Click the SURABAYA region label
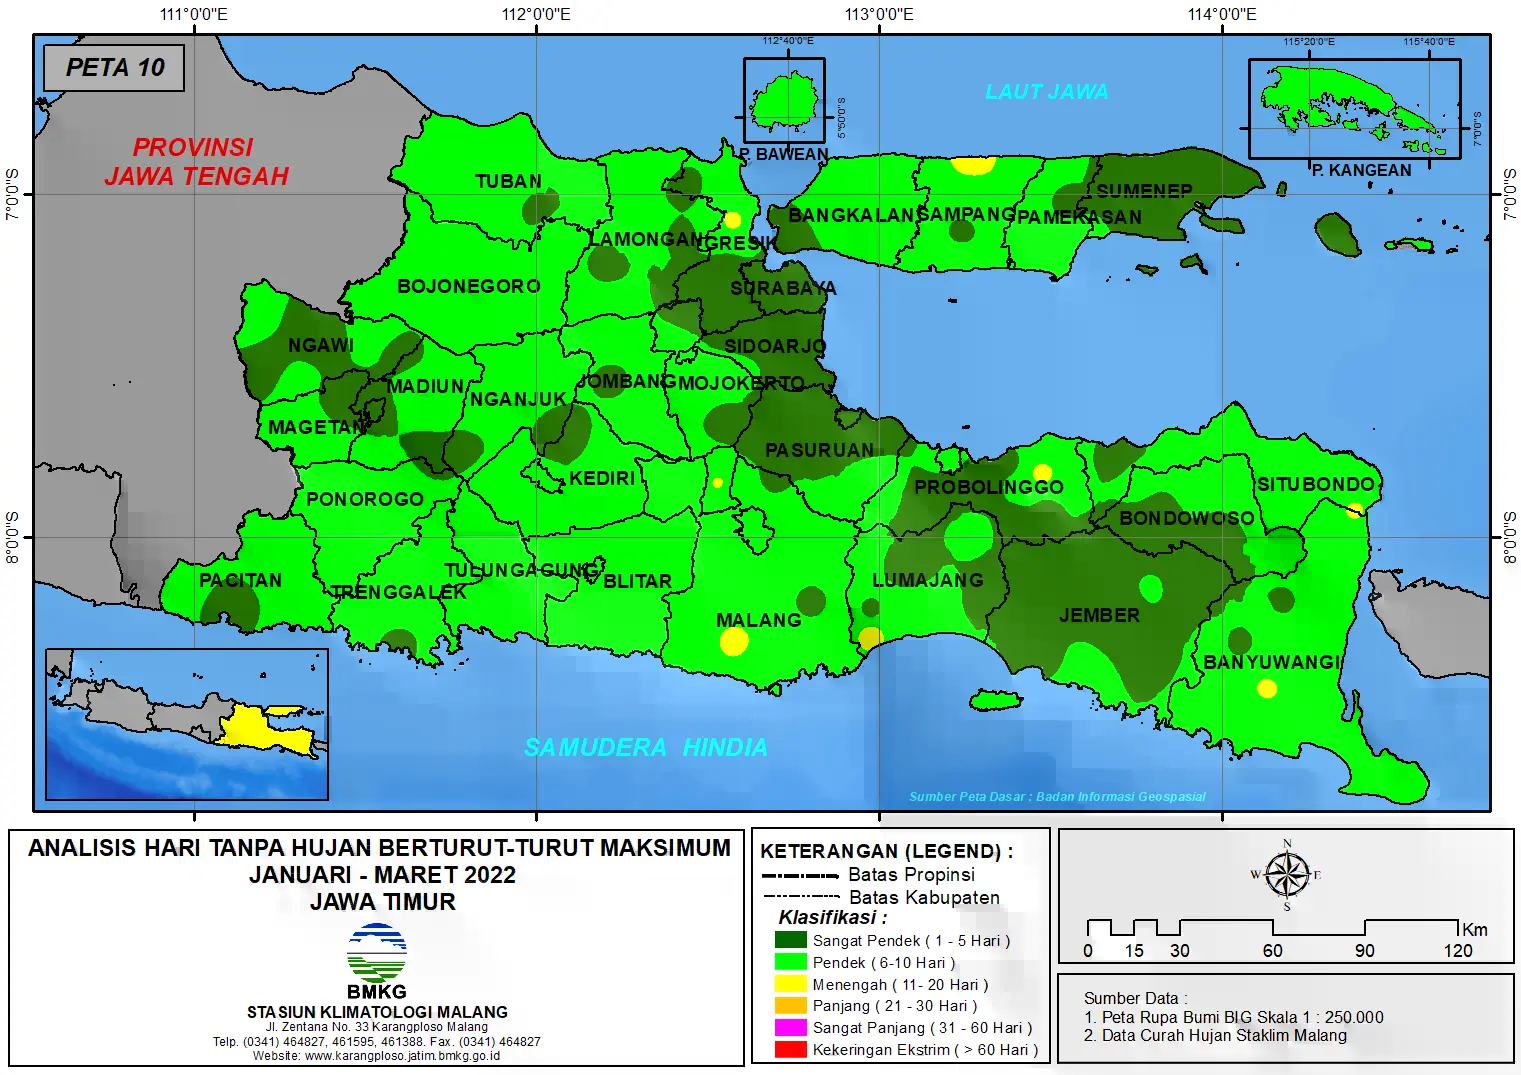 coord(783,289)
